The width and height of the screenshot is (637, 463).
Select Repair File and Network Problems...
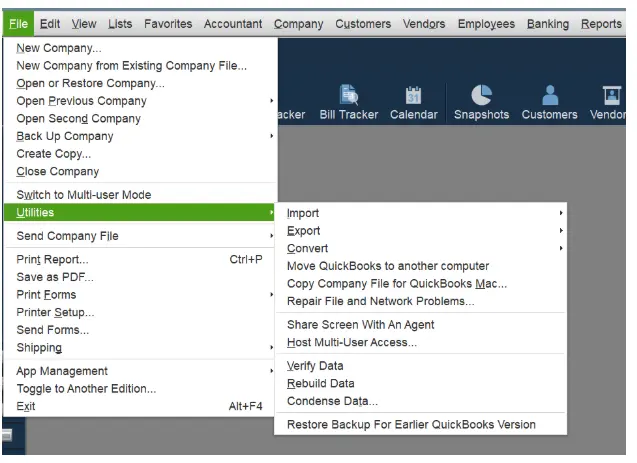point(421,301)
